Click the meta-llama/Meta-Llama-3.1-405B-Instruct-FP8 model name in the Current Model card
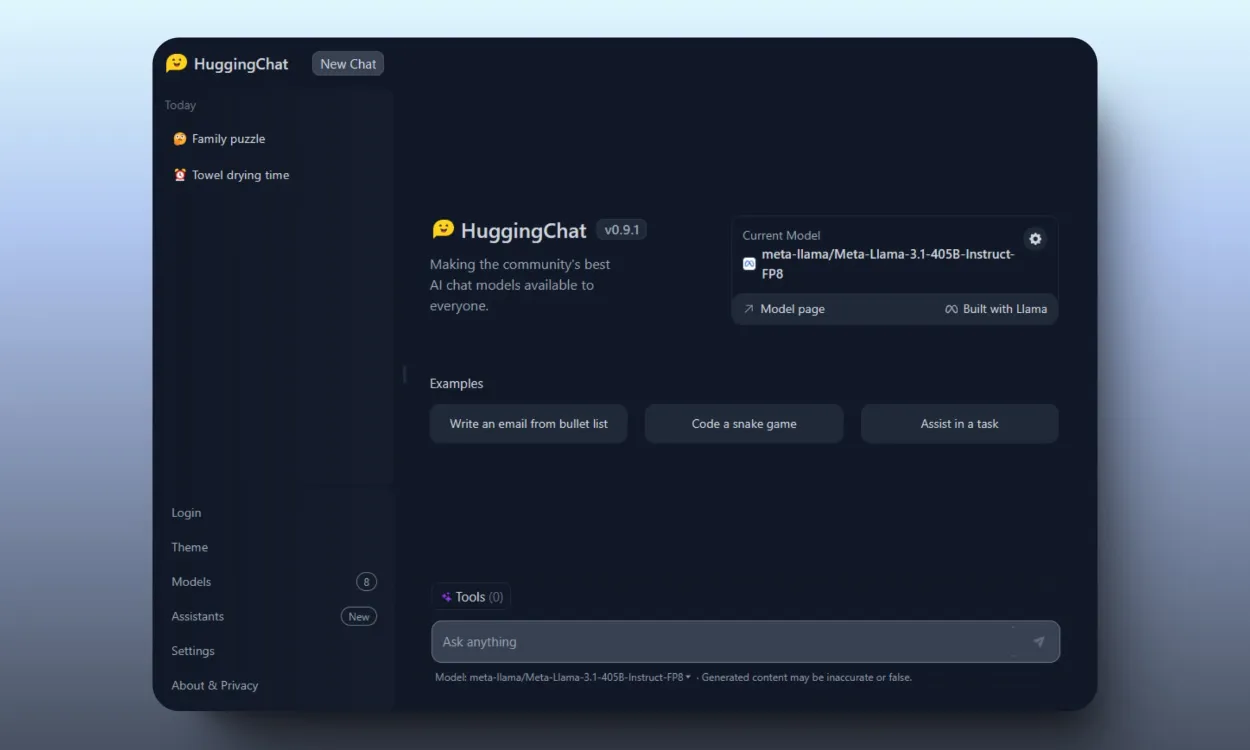 888,264
